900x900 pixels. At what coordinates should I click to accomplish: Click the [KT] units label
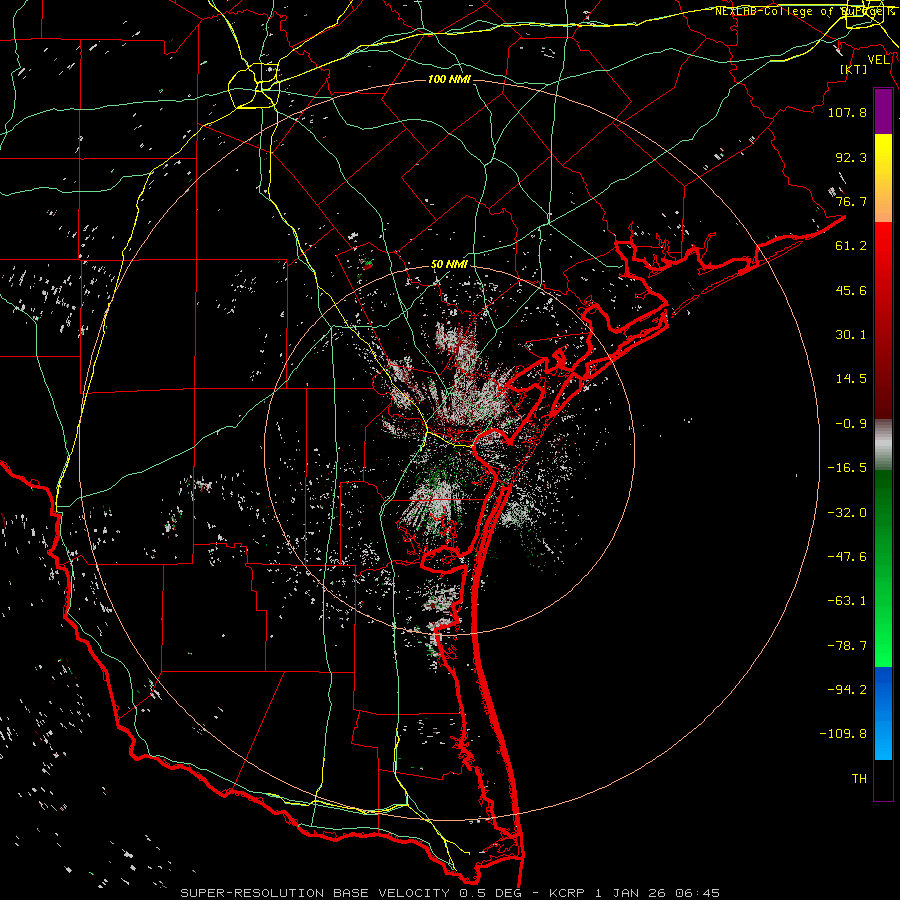[854, 69]
